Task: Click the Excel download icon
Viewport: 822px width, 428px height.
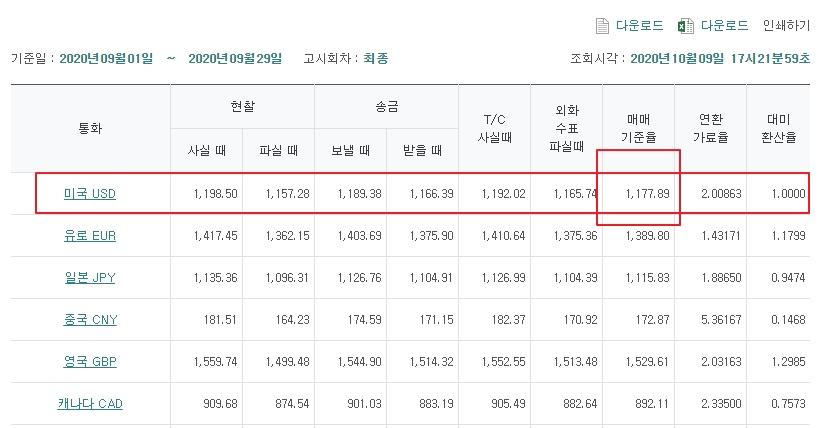Action: point(686,26)
